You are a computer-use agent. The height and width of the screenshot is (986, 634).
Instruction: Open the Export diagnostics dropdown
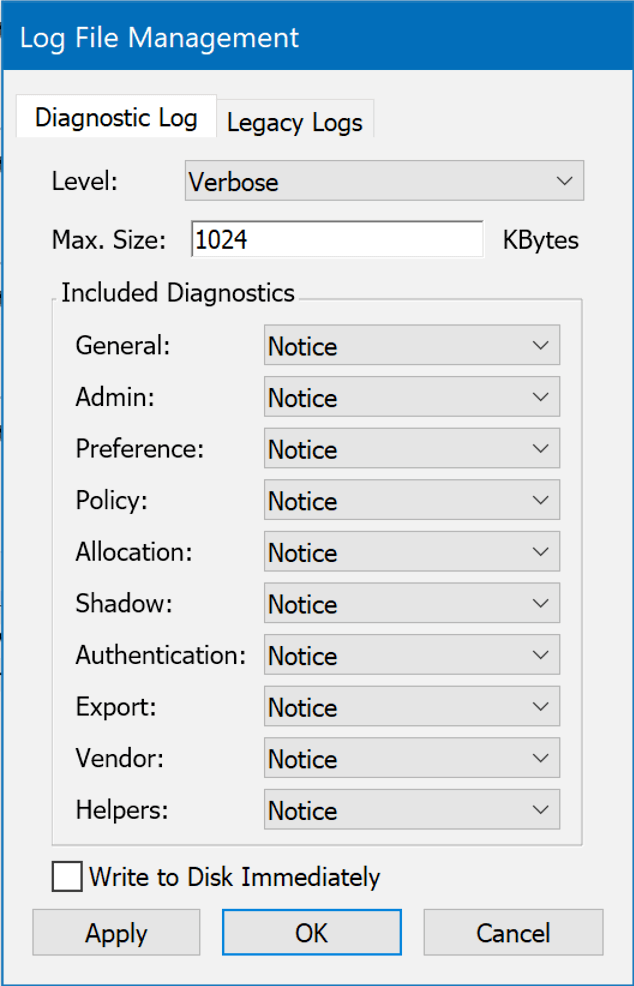click(411, 708)
